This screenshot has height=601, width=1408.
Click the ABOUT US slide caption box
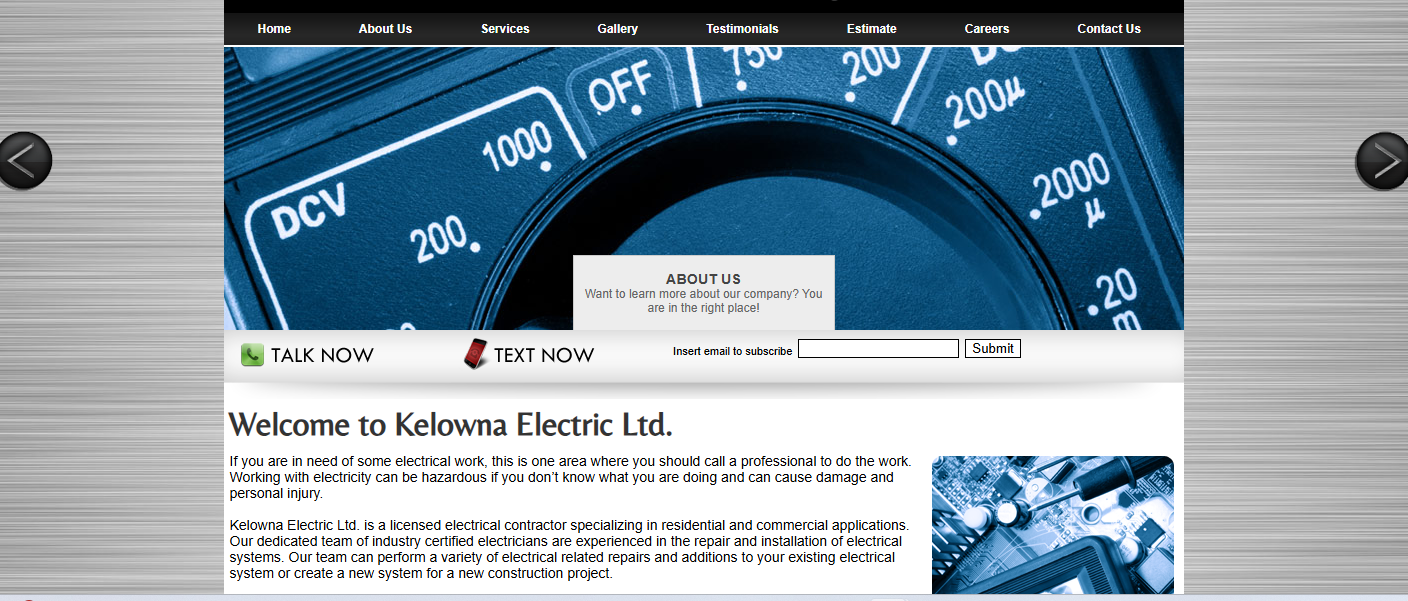tap(703, 292)
